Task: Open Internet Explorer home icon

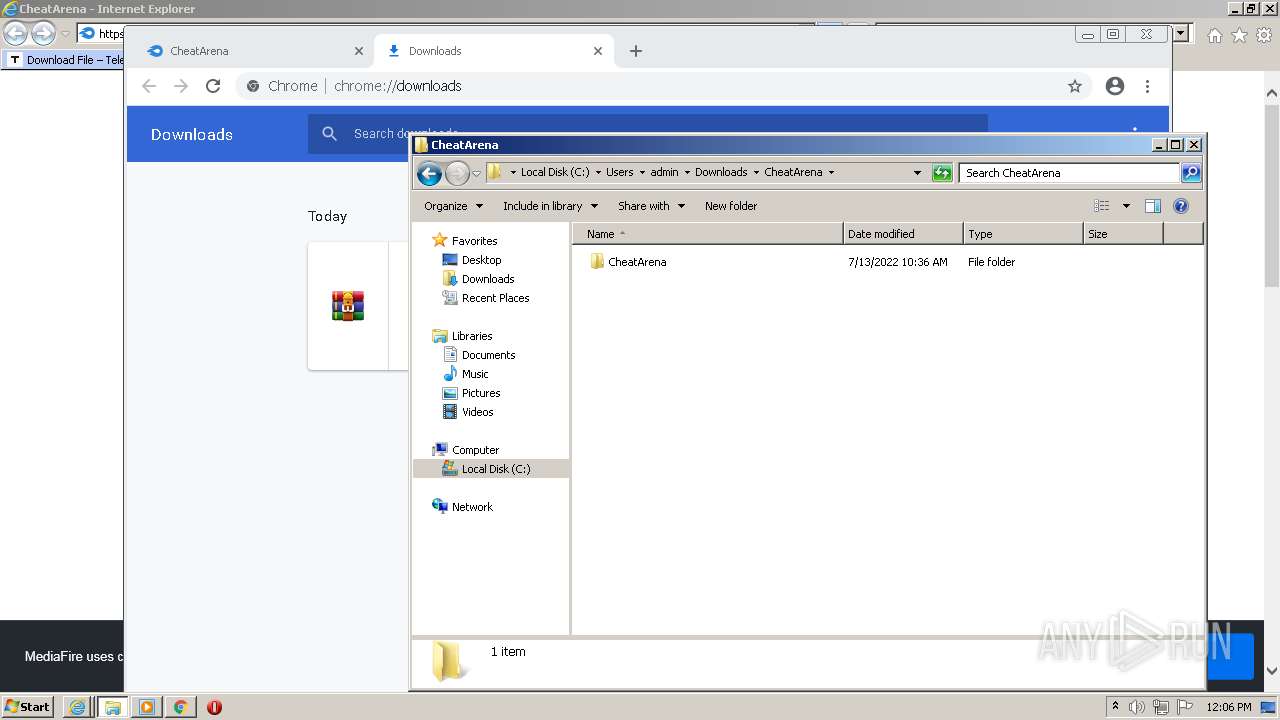Action: click(x=1214, y=35)
